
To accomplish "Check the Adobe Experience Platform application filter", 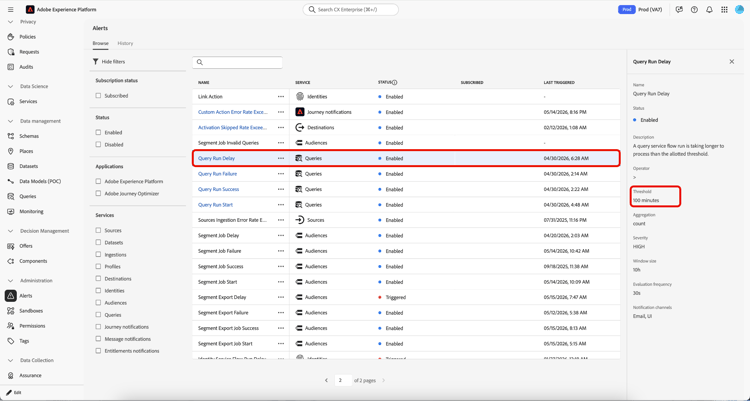I will coord(98,182).
